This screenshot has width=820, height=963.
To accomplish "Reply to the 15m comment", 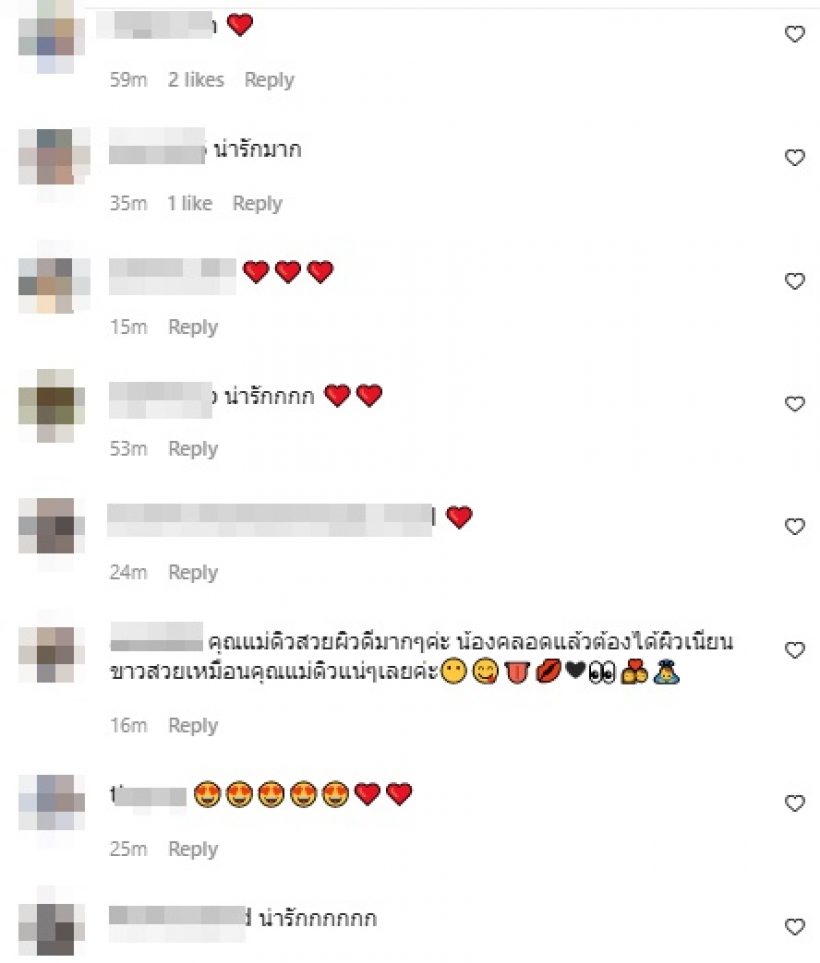I will coord(193,327).
